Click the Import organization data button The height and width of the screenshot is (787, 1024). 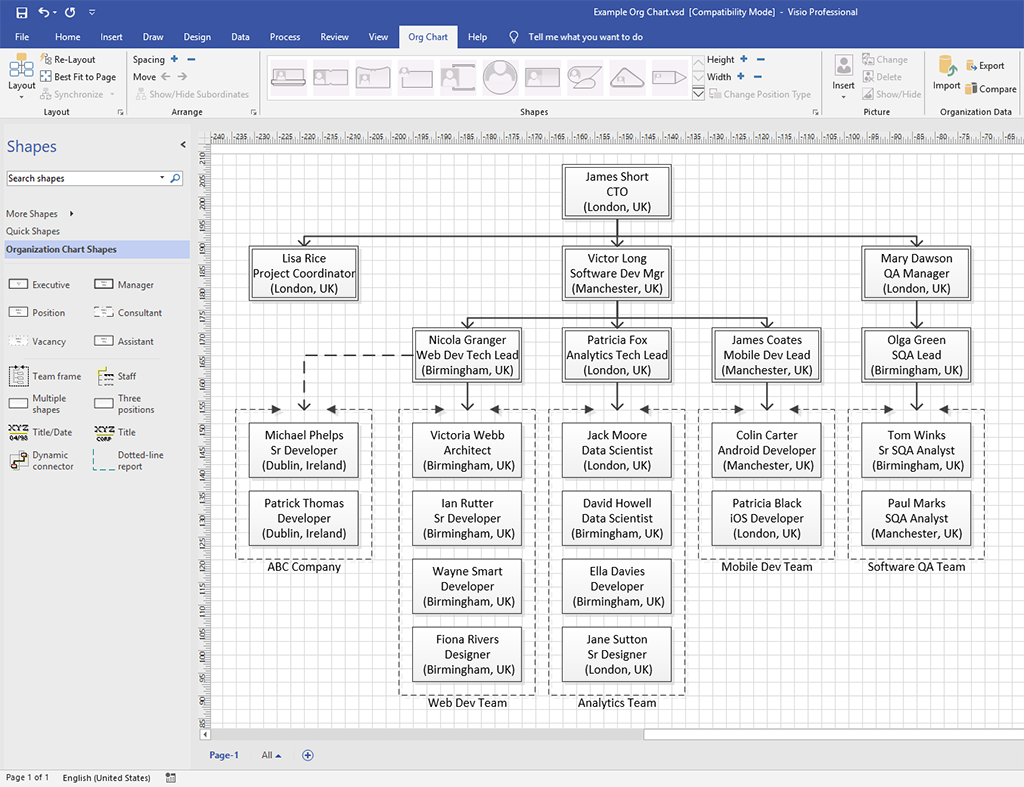[946, 72]
